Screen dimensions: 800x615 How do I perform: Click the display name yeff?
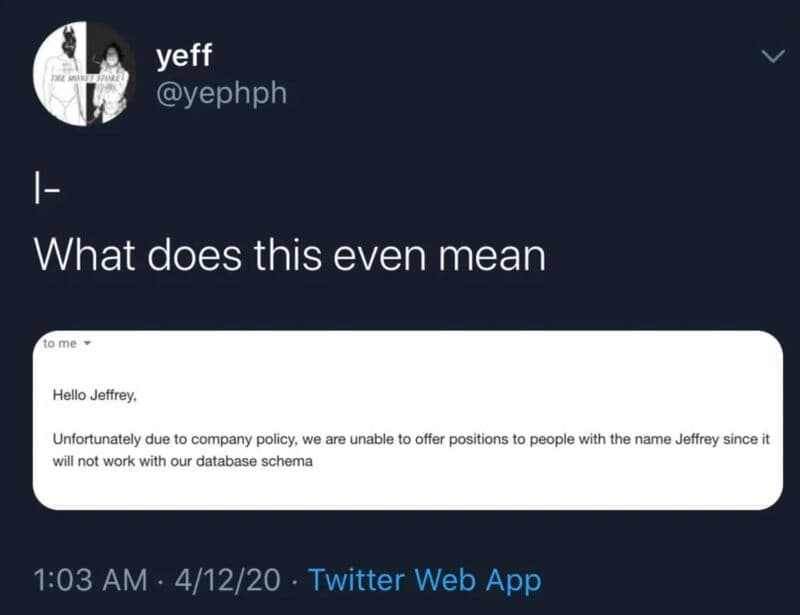pos(184,56)
